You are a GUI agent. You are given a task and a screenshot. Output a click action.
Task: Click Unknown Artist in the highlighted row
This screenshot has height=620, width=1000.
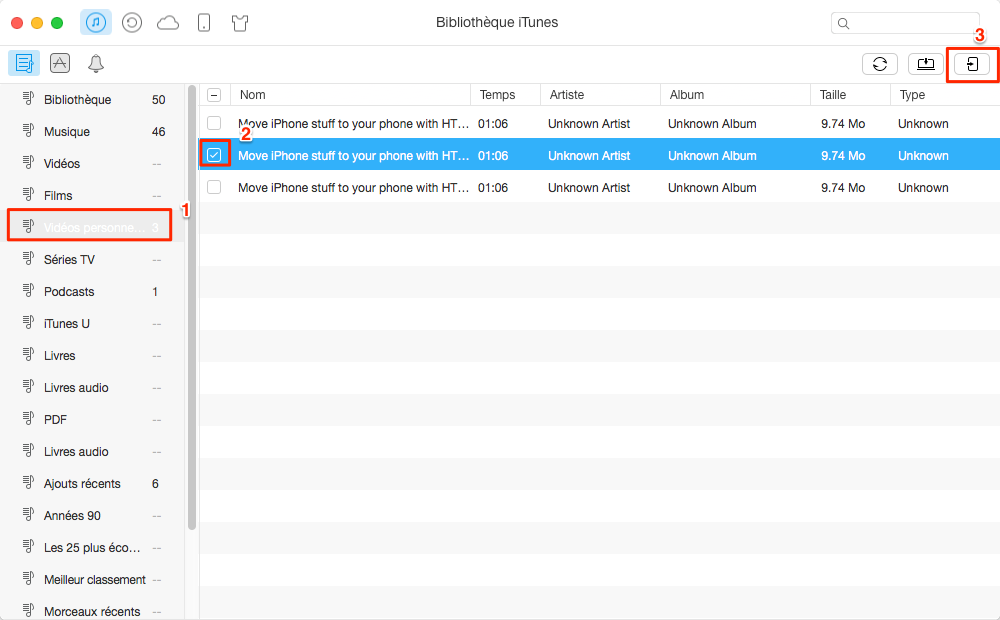click(589, 156)
